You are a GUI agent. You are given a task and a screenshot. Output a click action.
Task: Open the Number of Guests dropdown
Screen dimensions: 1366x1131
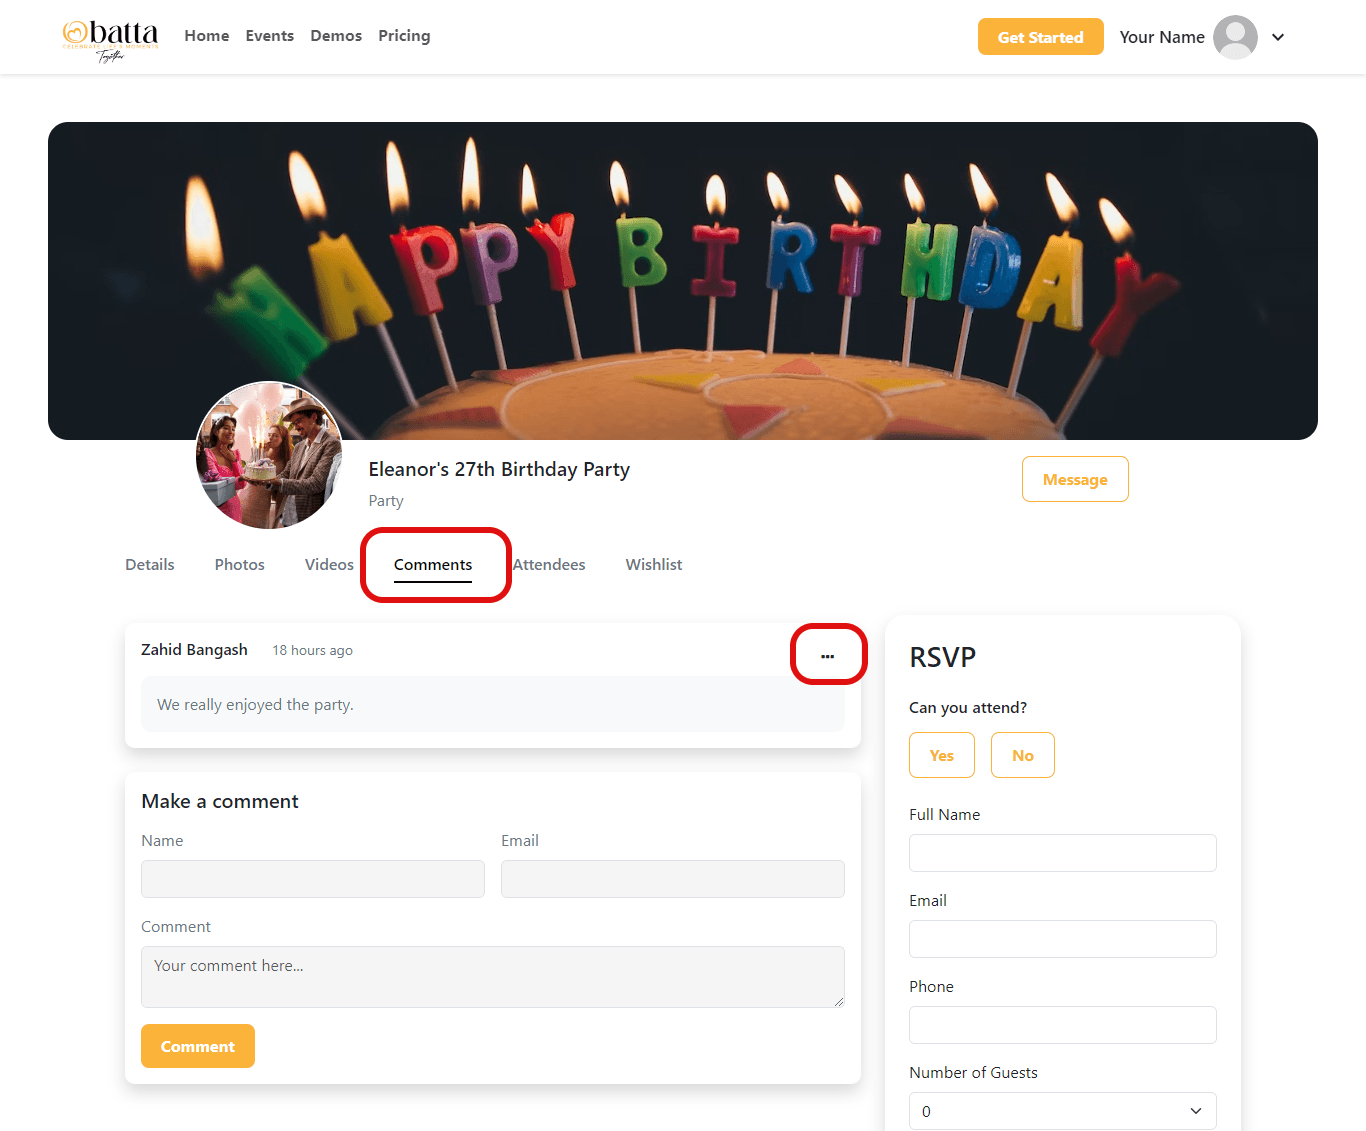click(x=1062, y=1111)
